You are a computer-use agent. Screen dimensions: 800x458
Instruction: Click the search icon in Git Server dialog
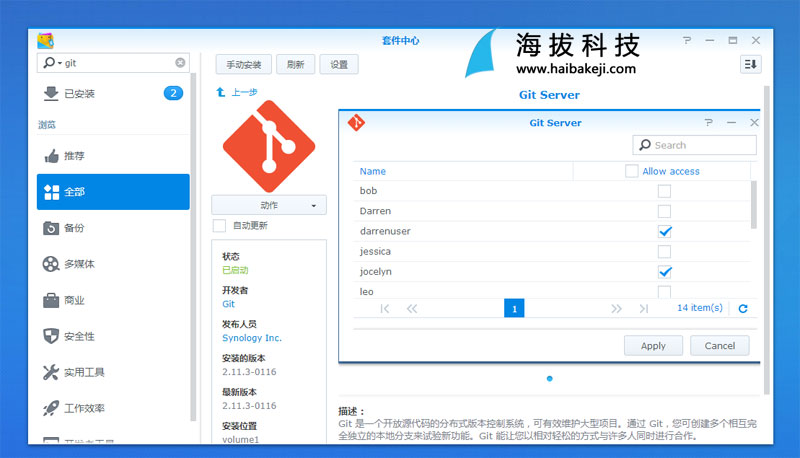click(x=645, y=145)
